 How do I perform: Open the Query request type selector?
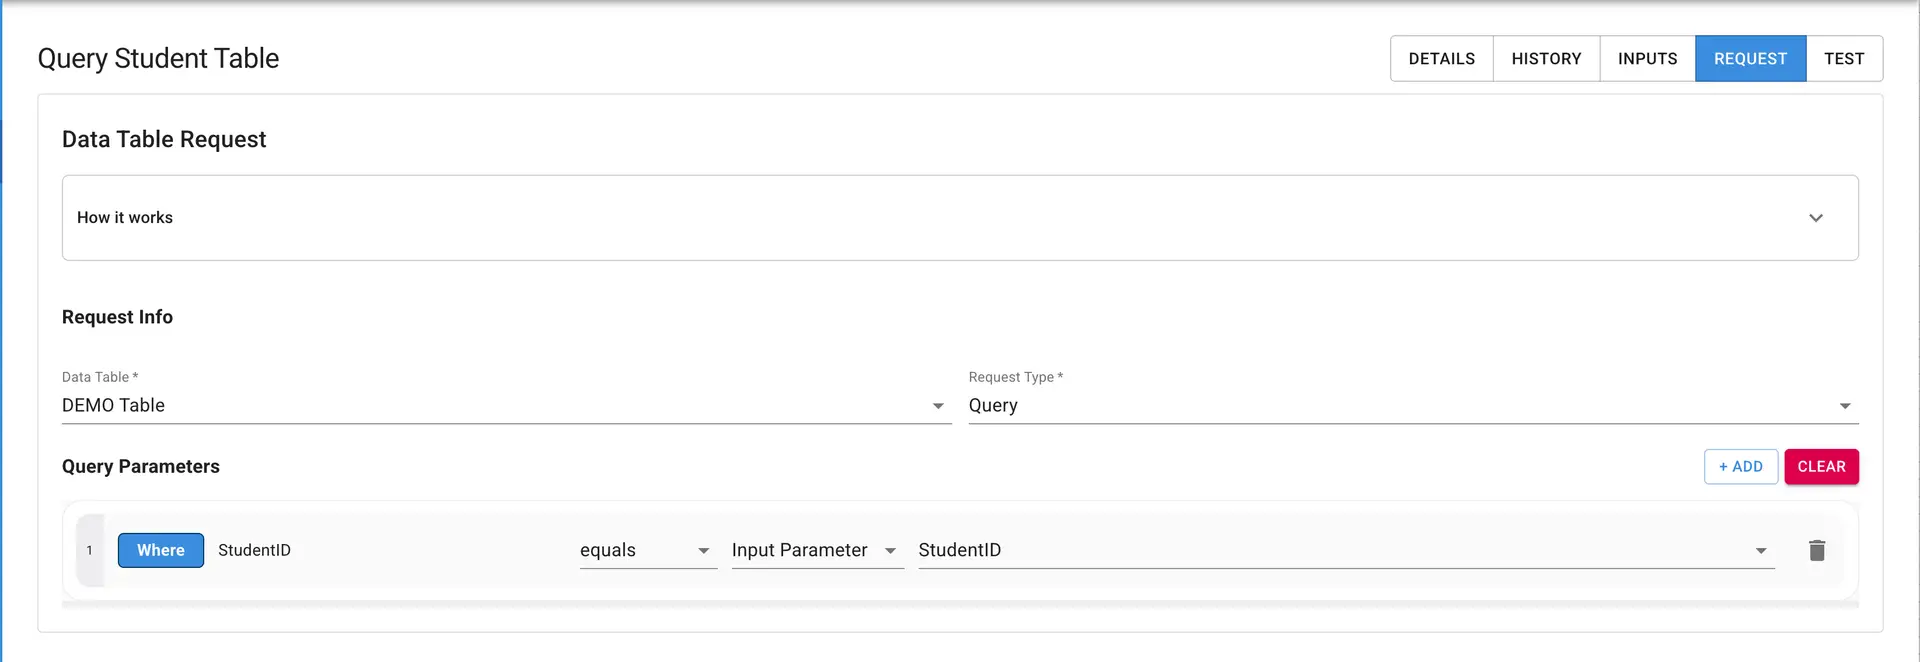(x=1400, y=406)
